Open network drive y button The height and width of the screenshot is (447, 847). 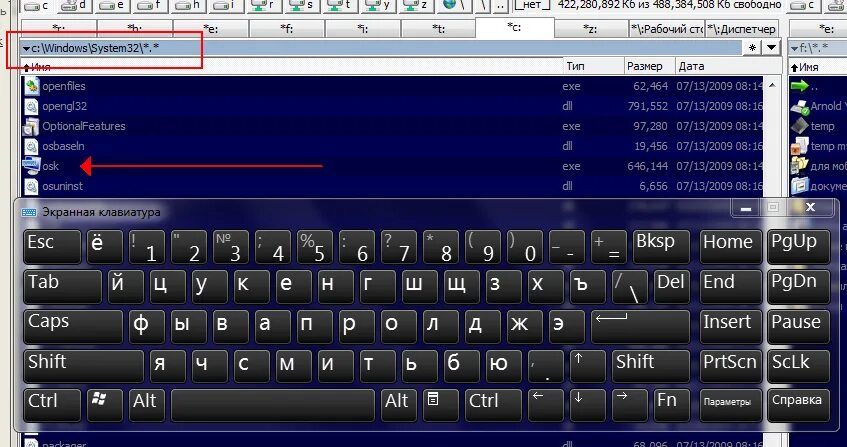pyautogui.click(x=379, y=6)
